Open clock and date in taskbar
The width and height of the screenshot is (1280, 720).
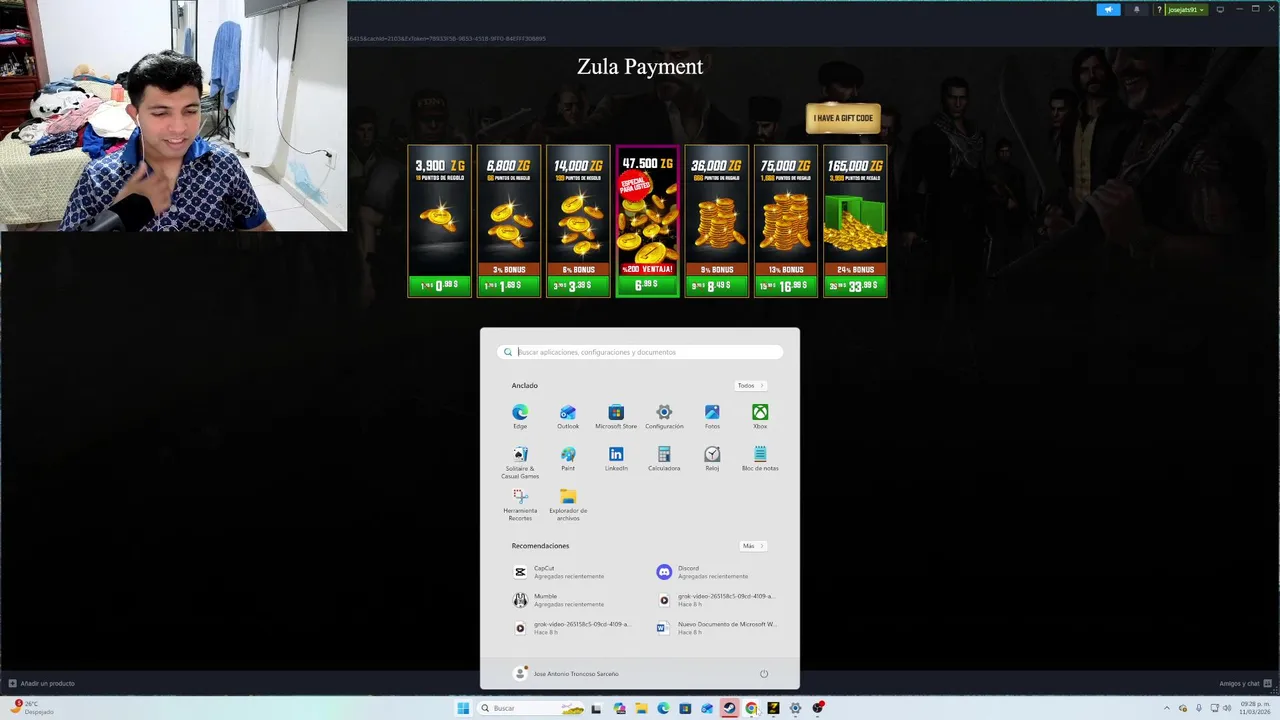1254,708
